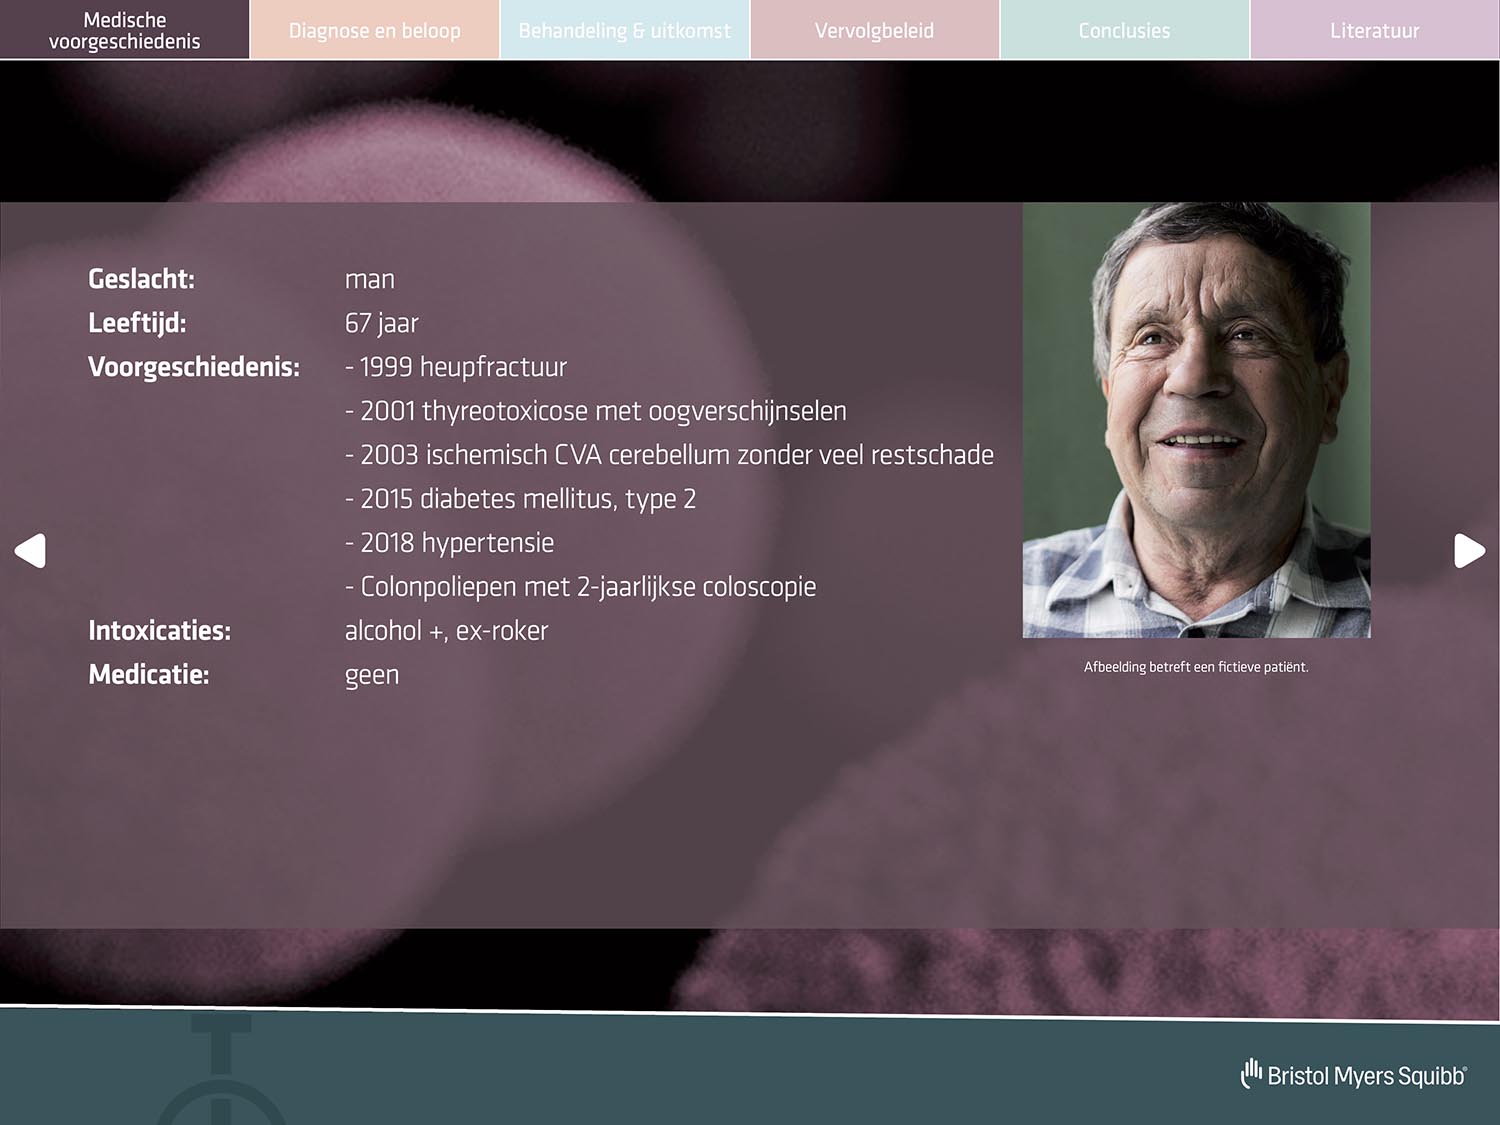The height and width of the screenshot is (1125, 1500).
Task: Click the value 'man'
Action: [370, 280]
